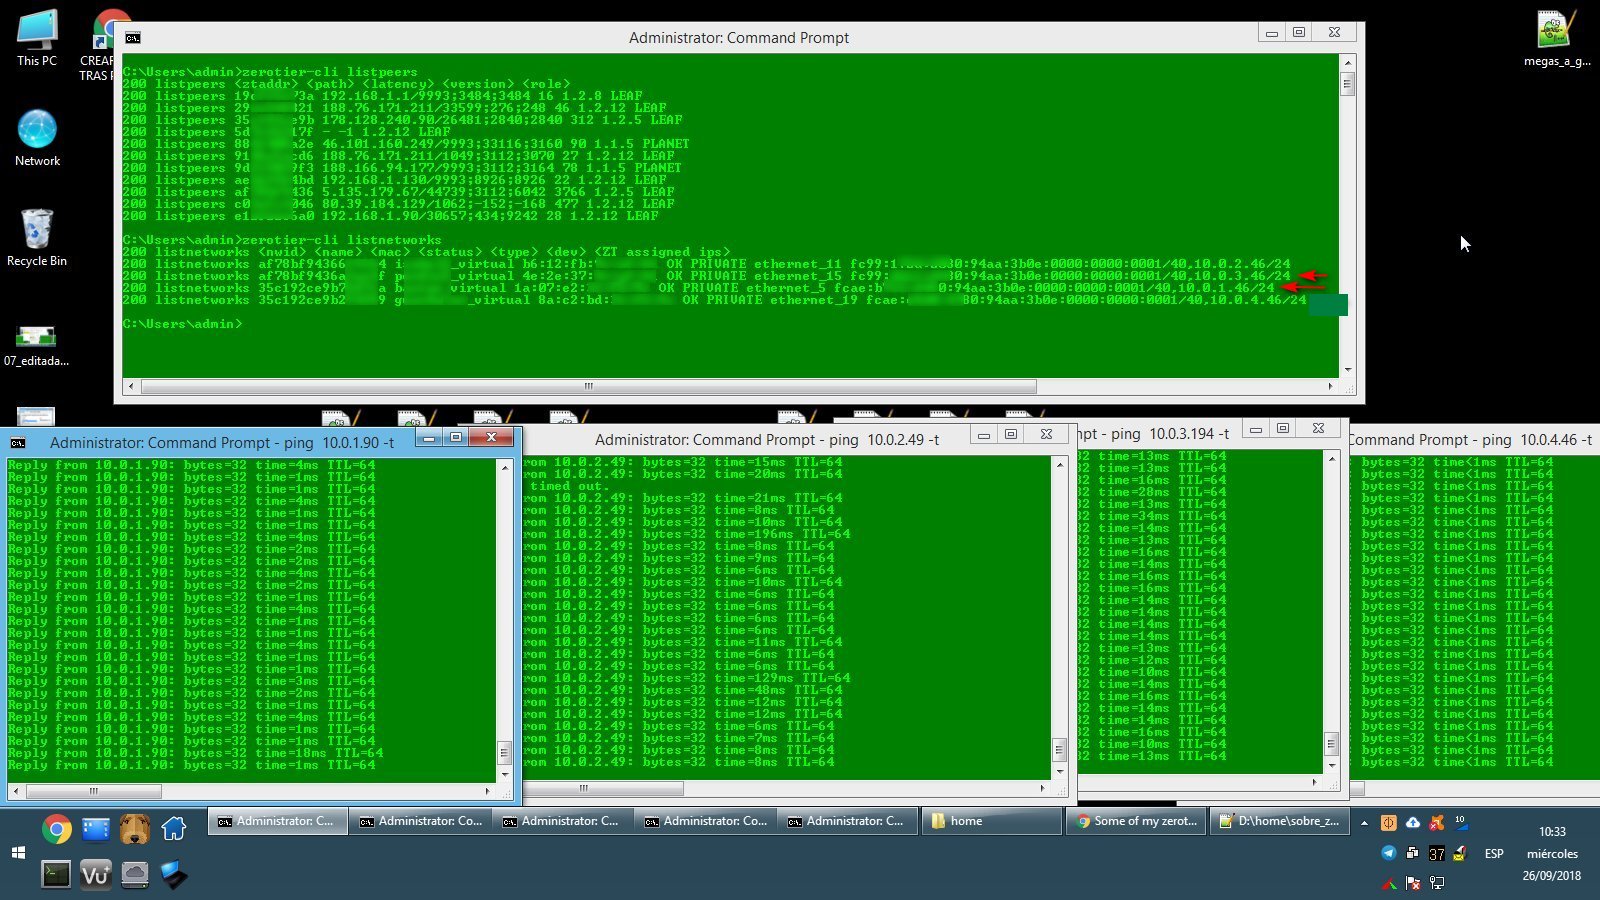Click up arrow of ping 10.0.1.90 vertical scrollbar

504,467
